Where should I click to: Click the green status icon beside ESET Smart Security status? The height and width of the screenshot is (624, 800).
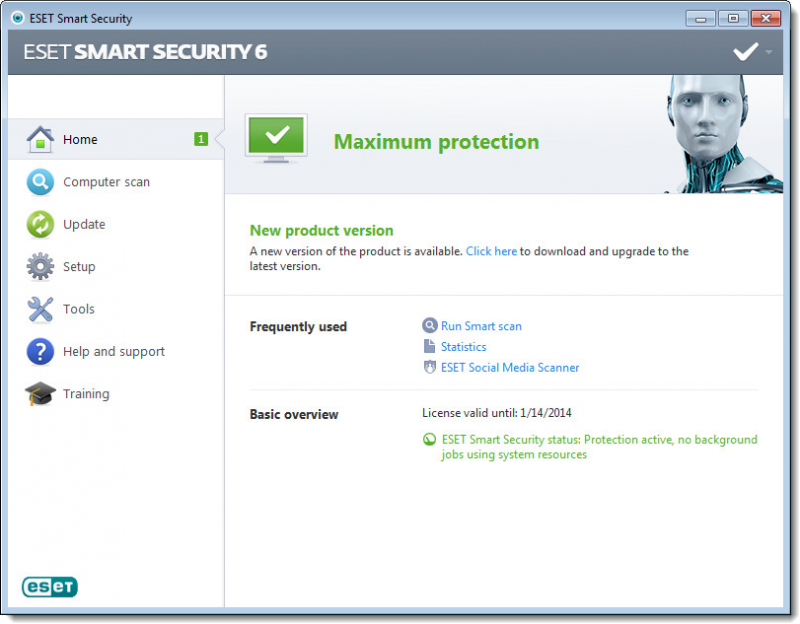pyautogui.click(x=430, y=439)
